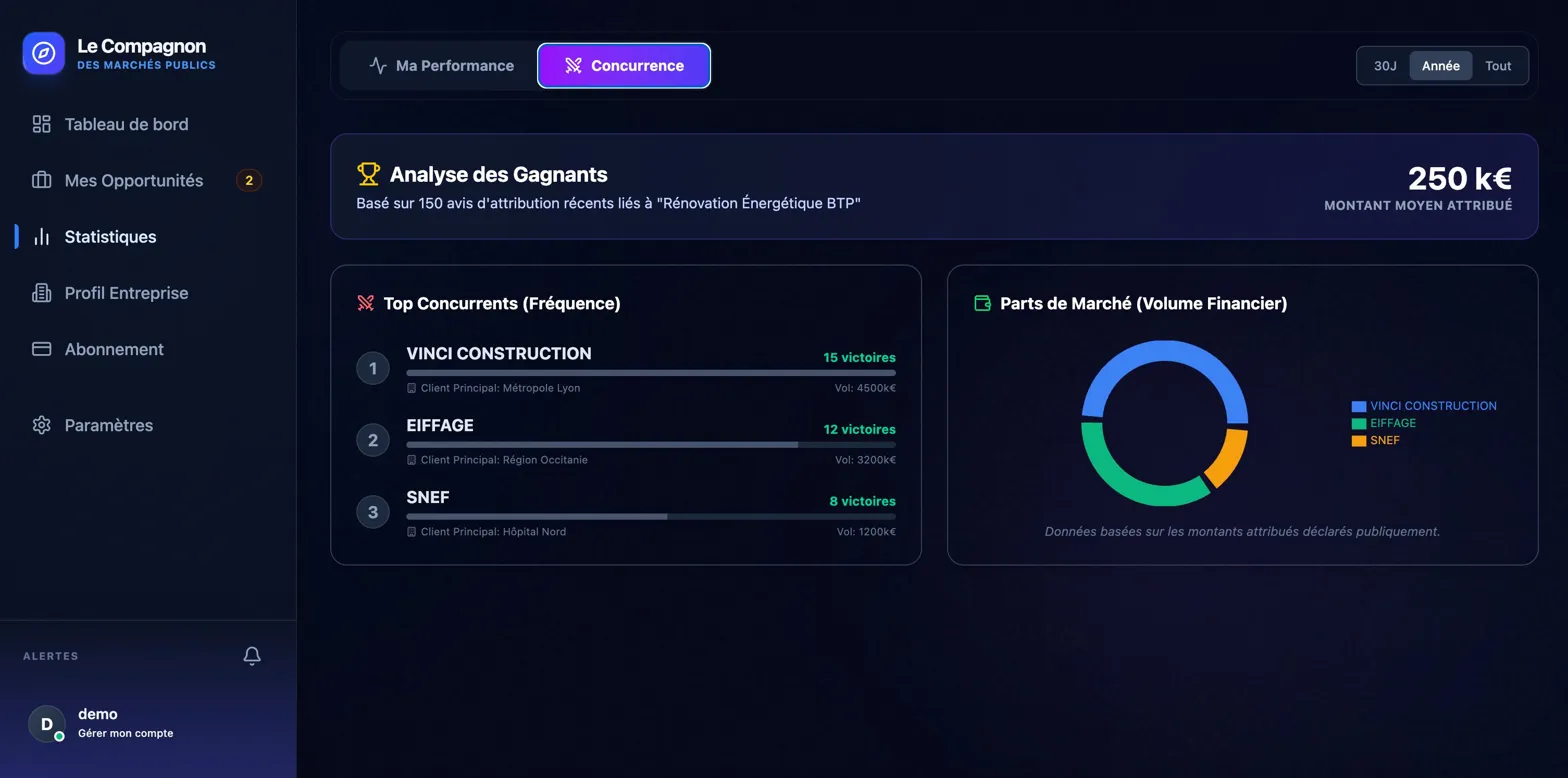Open Tableau de bord in sidebar
Image resolution: width=1568 pixels, height=778 pixels.
148,124
